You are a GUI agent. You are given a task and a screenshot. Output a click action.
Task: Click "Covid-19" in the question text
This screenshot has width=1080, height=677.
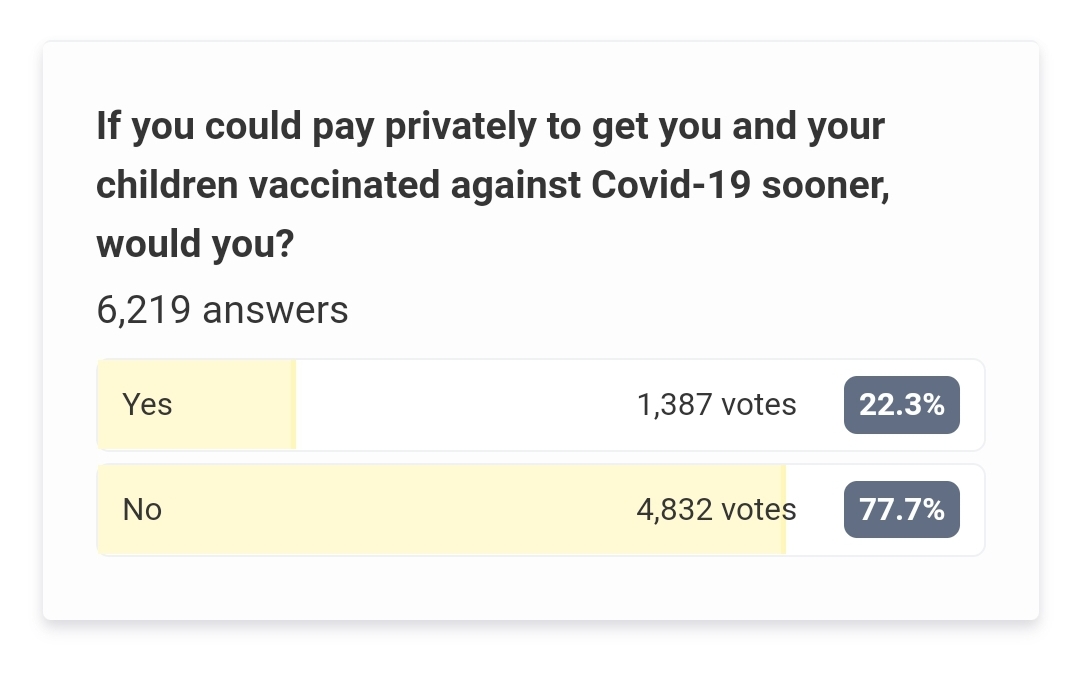point(671,185)
